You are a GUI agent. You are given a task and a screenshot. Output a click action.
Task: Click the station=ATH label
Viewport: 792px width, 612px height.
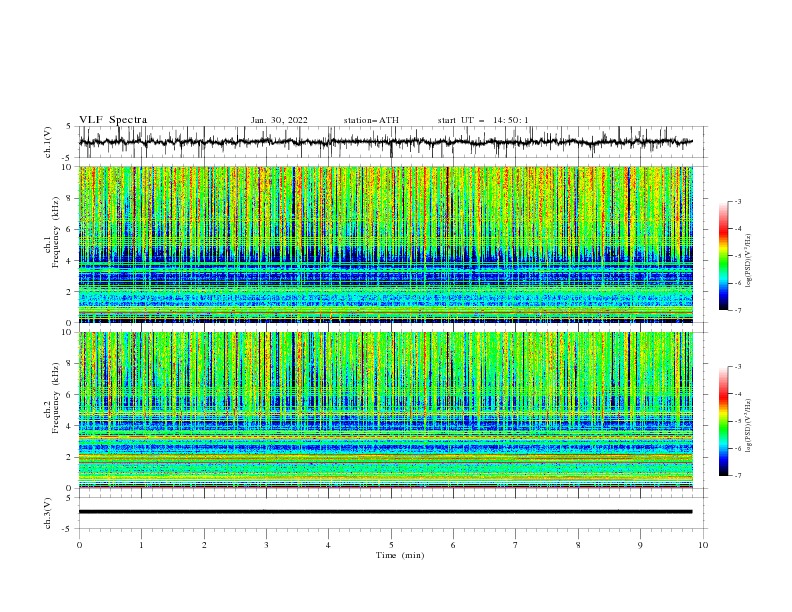click(371, 120)
